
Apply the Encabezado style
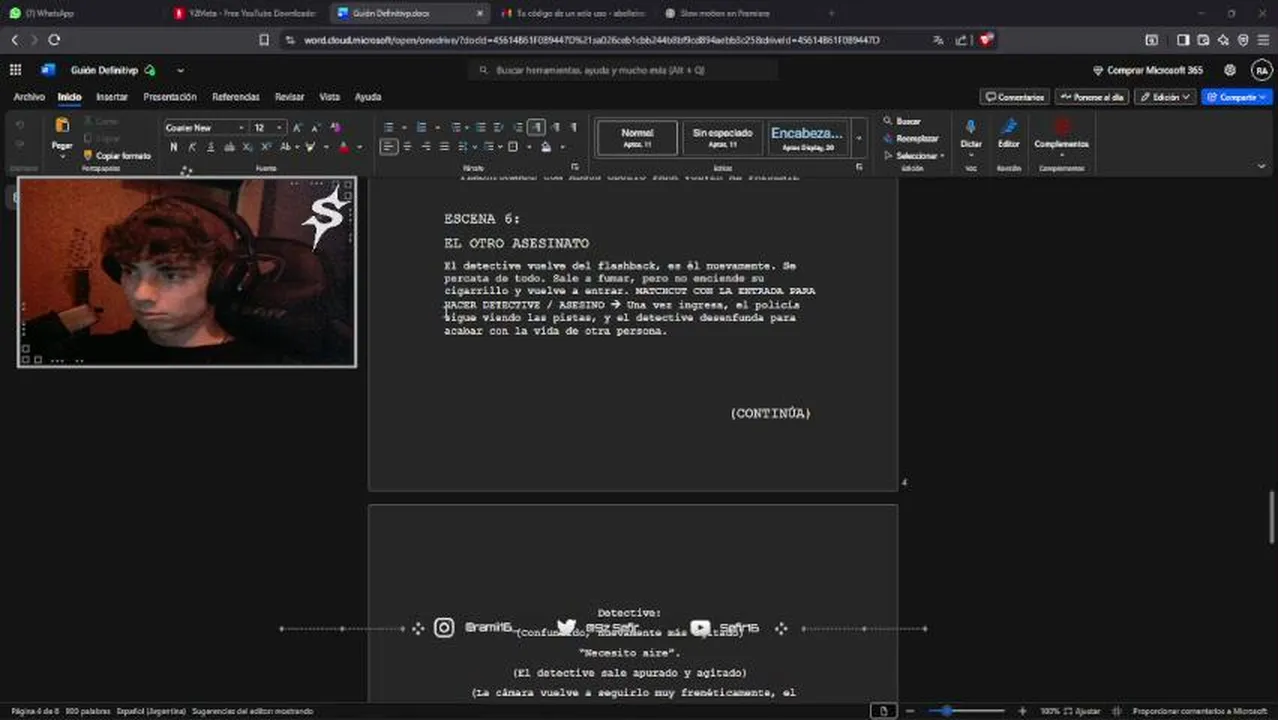[x=807, y=138]
